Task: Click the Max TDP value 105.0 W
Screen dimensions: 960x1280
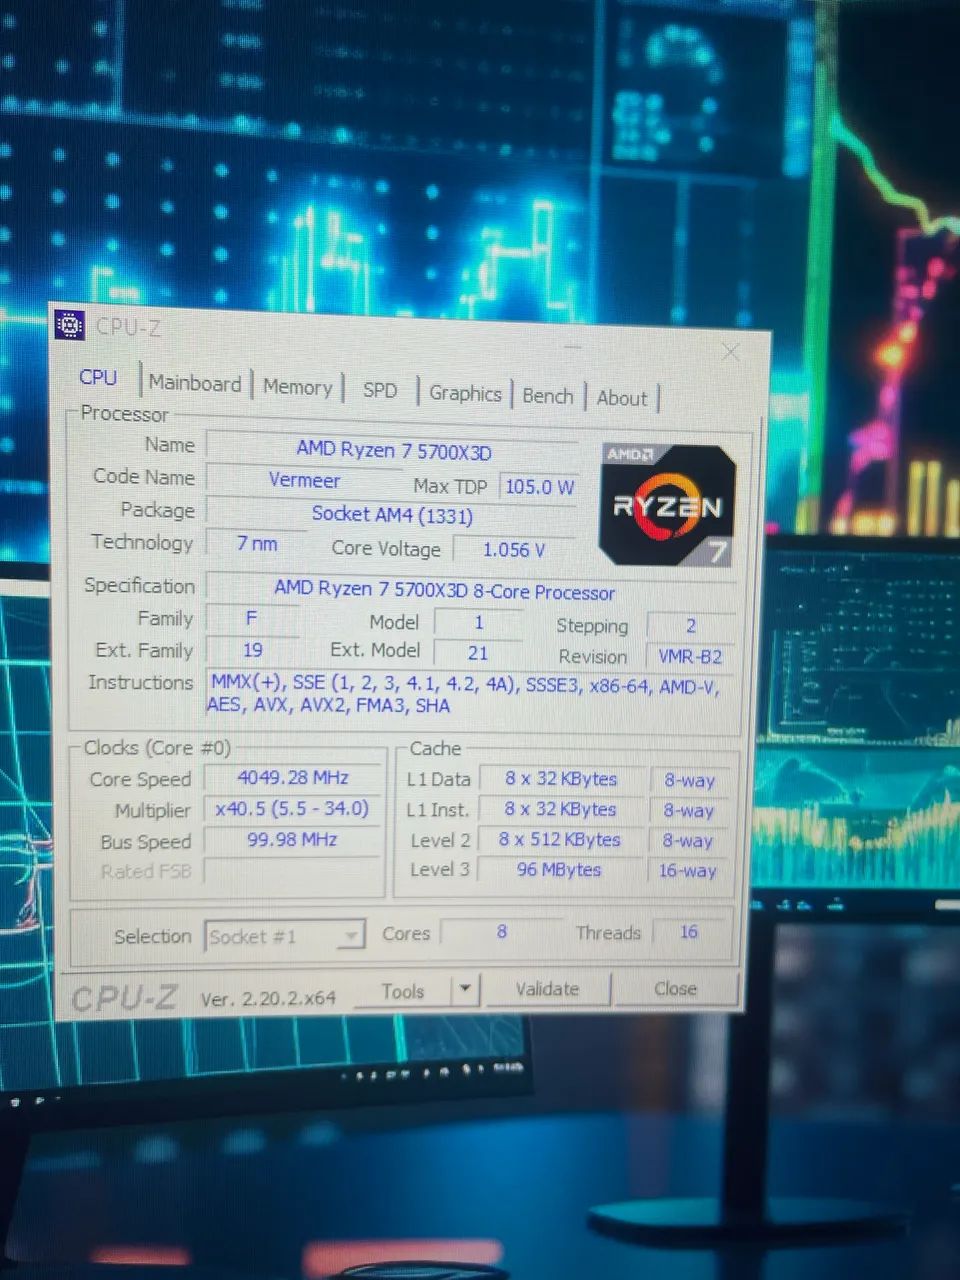Action: 539,487
